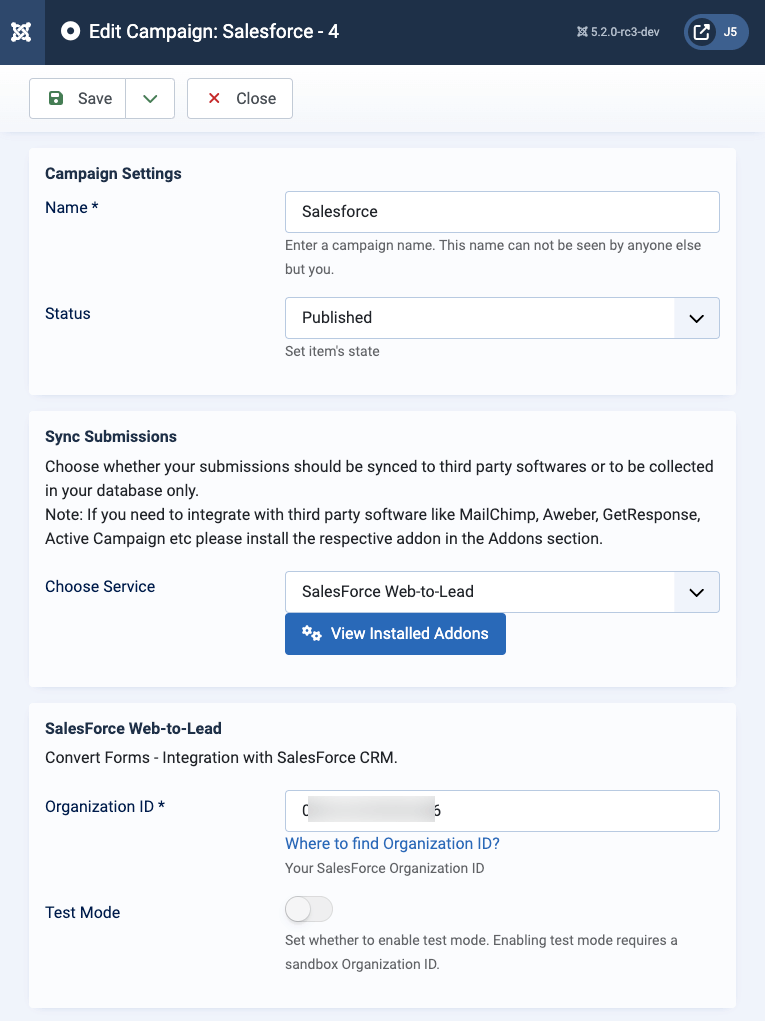Click 'Your SalesForce Organization ID' hint text
765x1021 pixels.
tap(385, 868)
